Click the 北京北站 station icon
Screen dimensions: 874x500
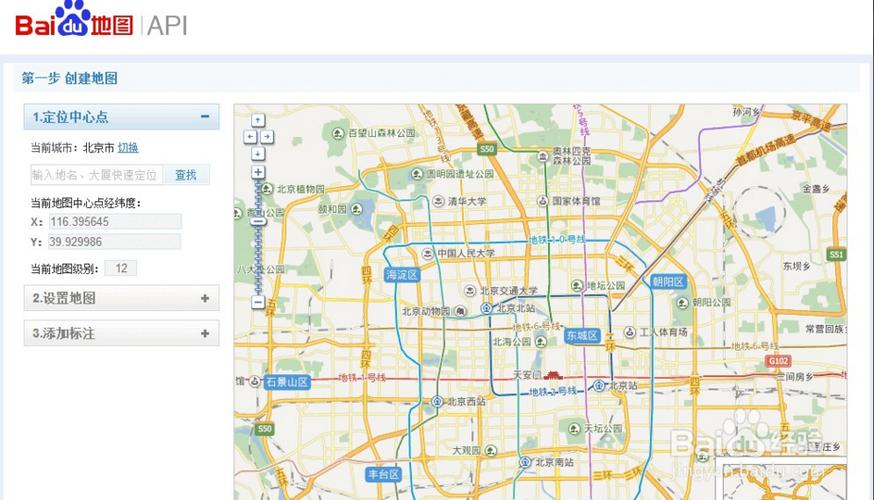pyautogui.click(x=487, y=308)
